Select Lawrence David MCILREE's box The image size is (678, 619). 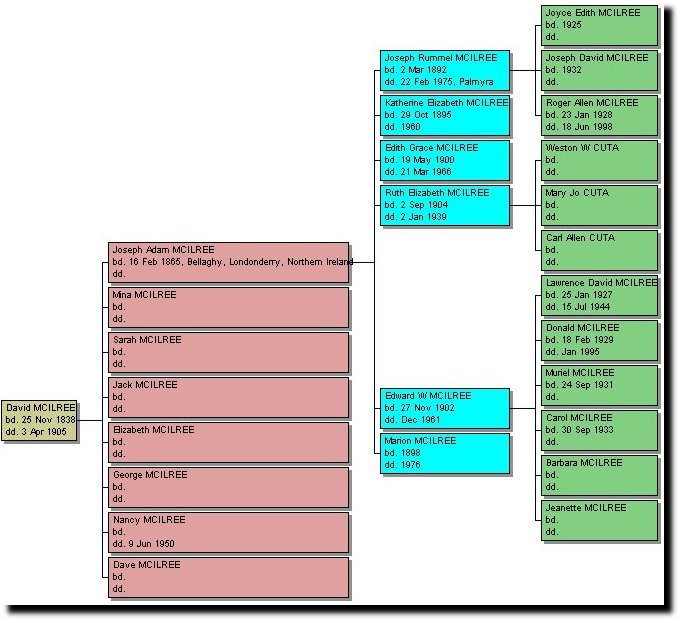coord(599,295)
